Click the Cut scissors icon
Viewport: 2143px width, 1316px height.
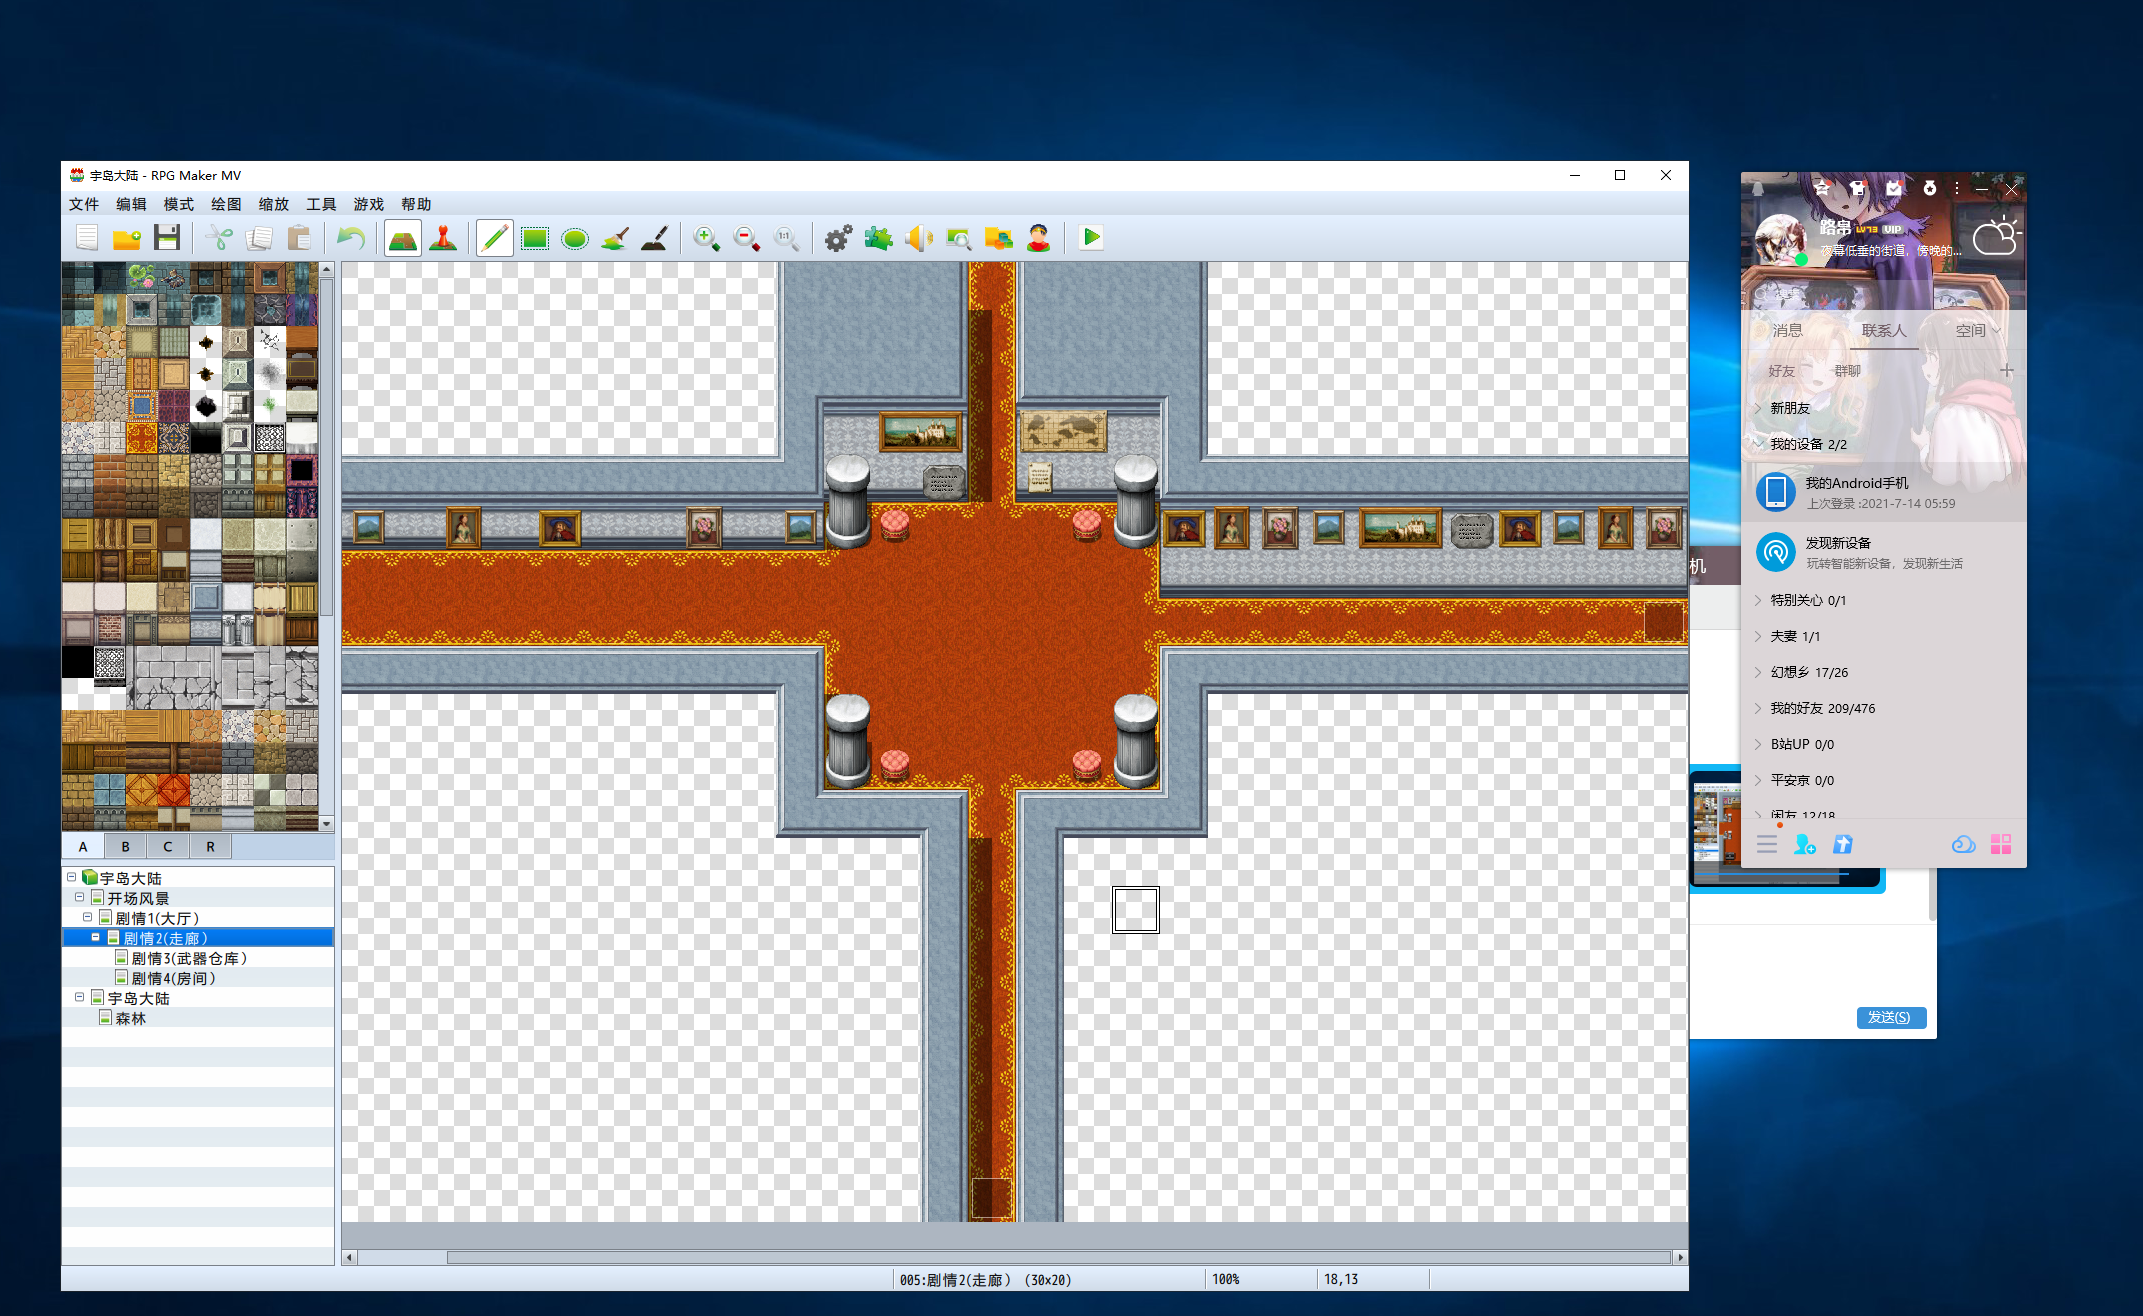(x=219, y=238)
